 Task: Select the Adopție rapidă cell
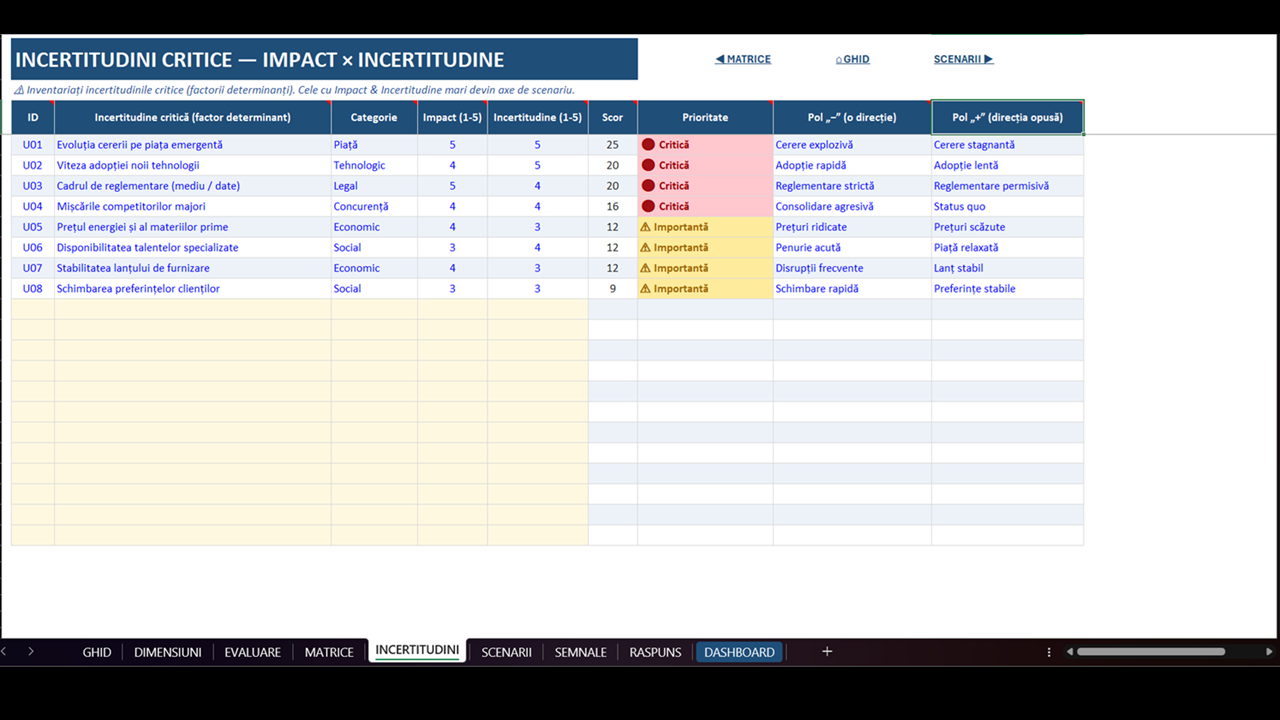pyautogui.click(x=852, y=165)
